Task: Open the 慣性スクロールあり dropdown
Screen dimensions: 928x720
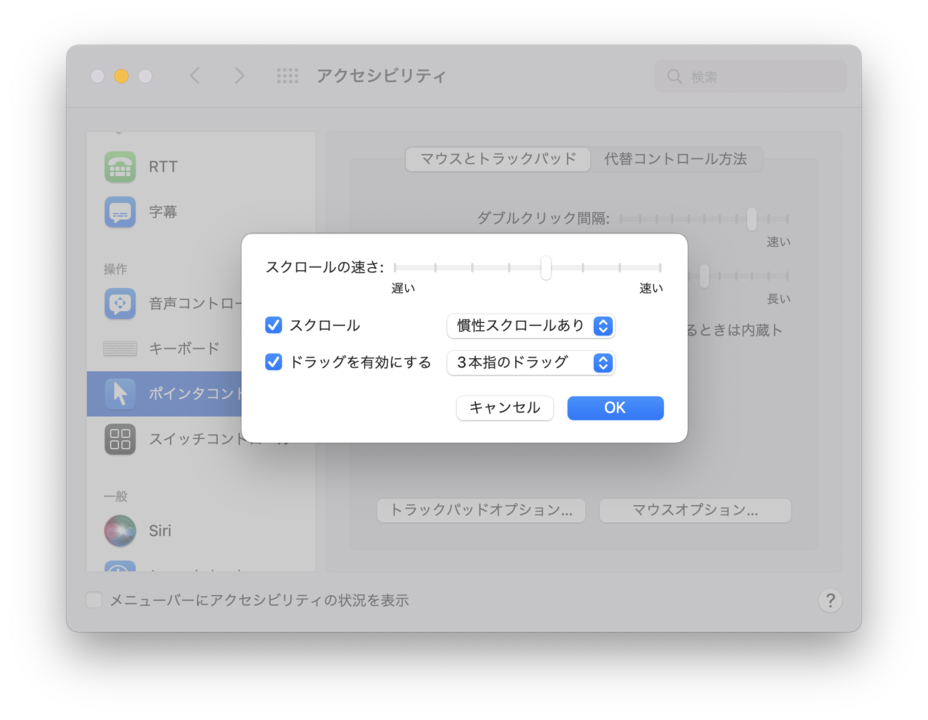Action: pos(531,326)
